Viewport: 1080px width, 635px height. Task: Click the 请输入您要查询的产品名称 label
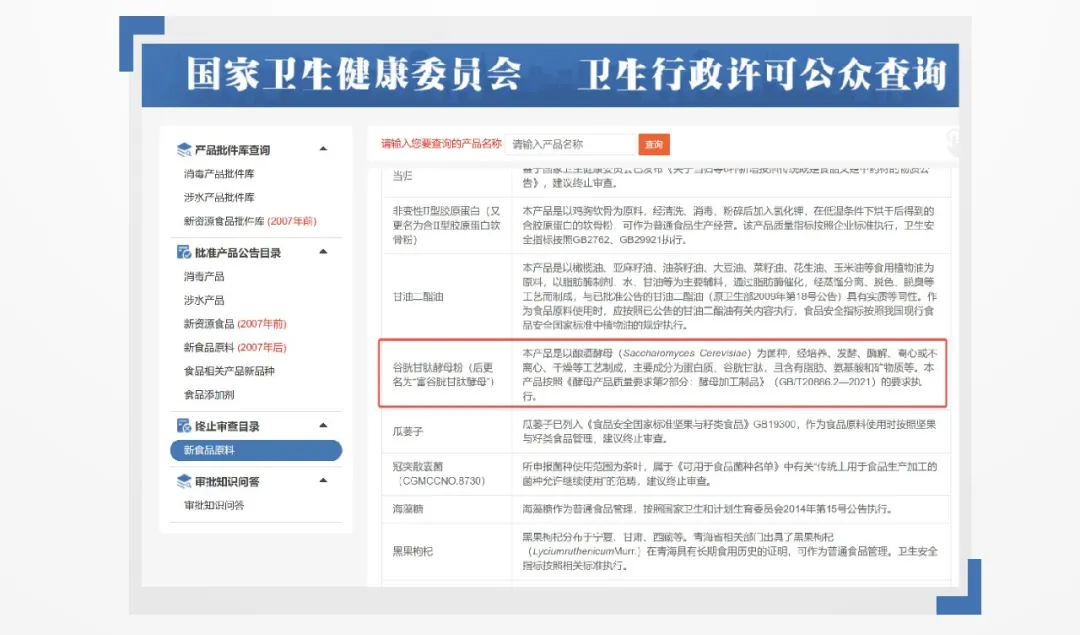pyautogui.click(x=442, y=143)
